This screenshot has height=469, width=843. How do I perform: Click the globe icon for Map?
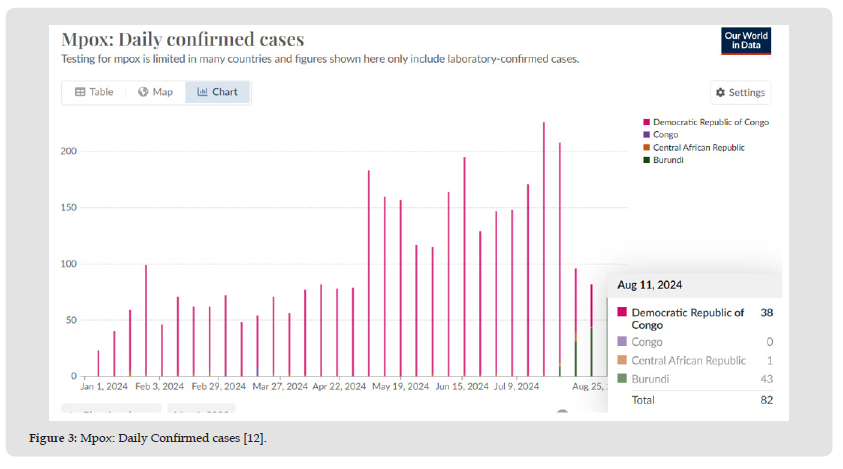pos(143,92)
